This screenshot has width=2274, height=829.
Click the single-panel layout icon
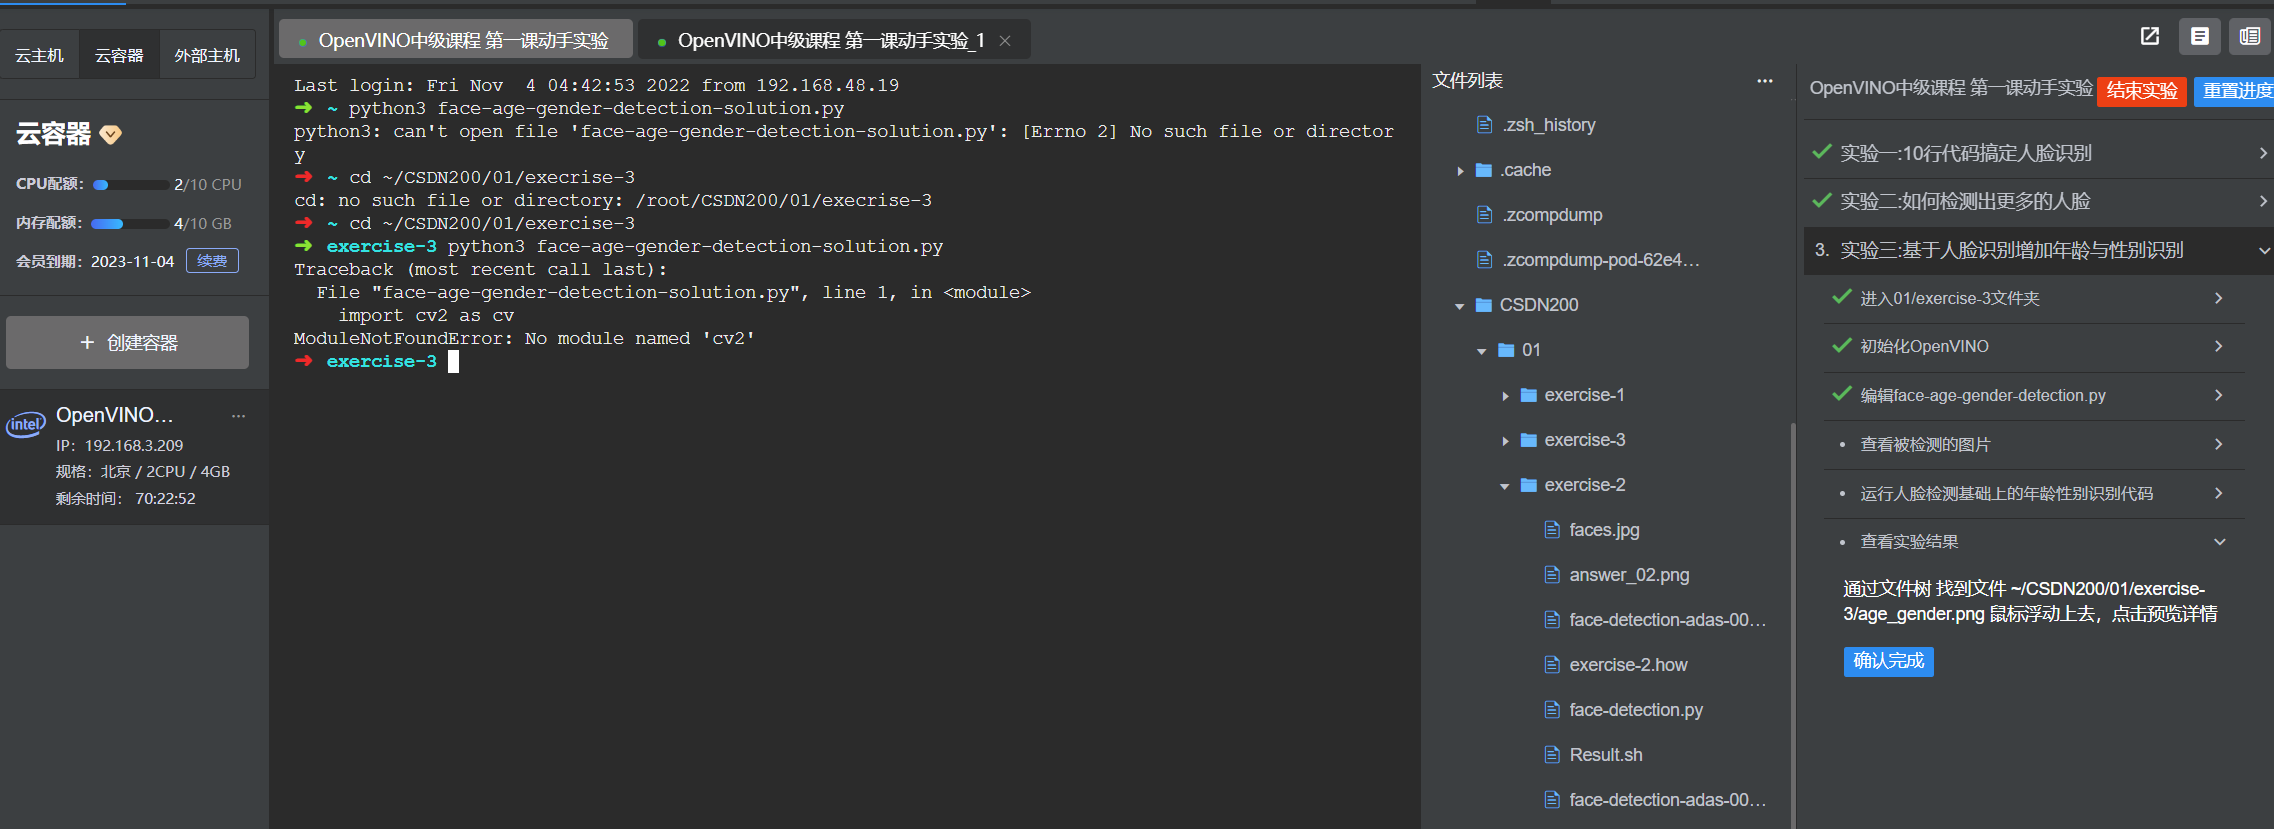click(x=2199, y=37)
